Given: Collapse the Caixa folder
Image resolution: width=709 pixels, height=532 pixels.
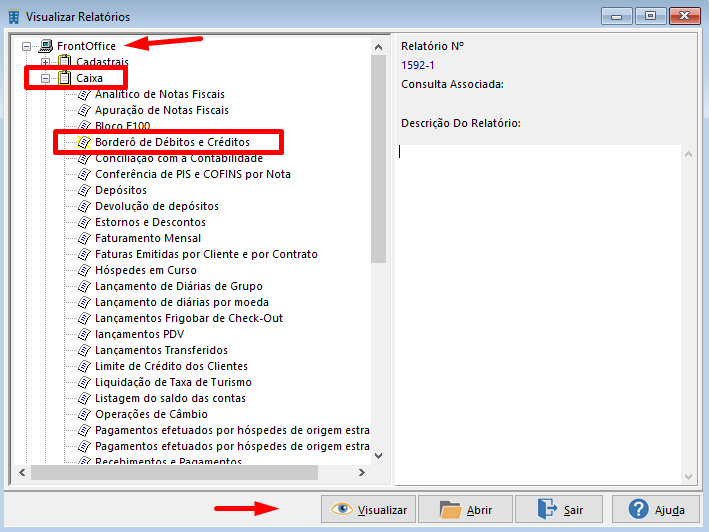Looking at the screenshot, I should click(45, 78).
